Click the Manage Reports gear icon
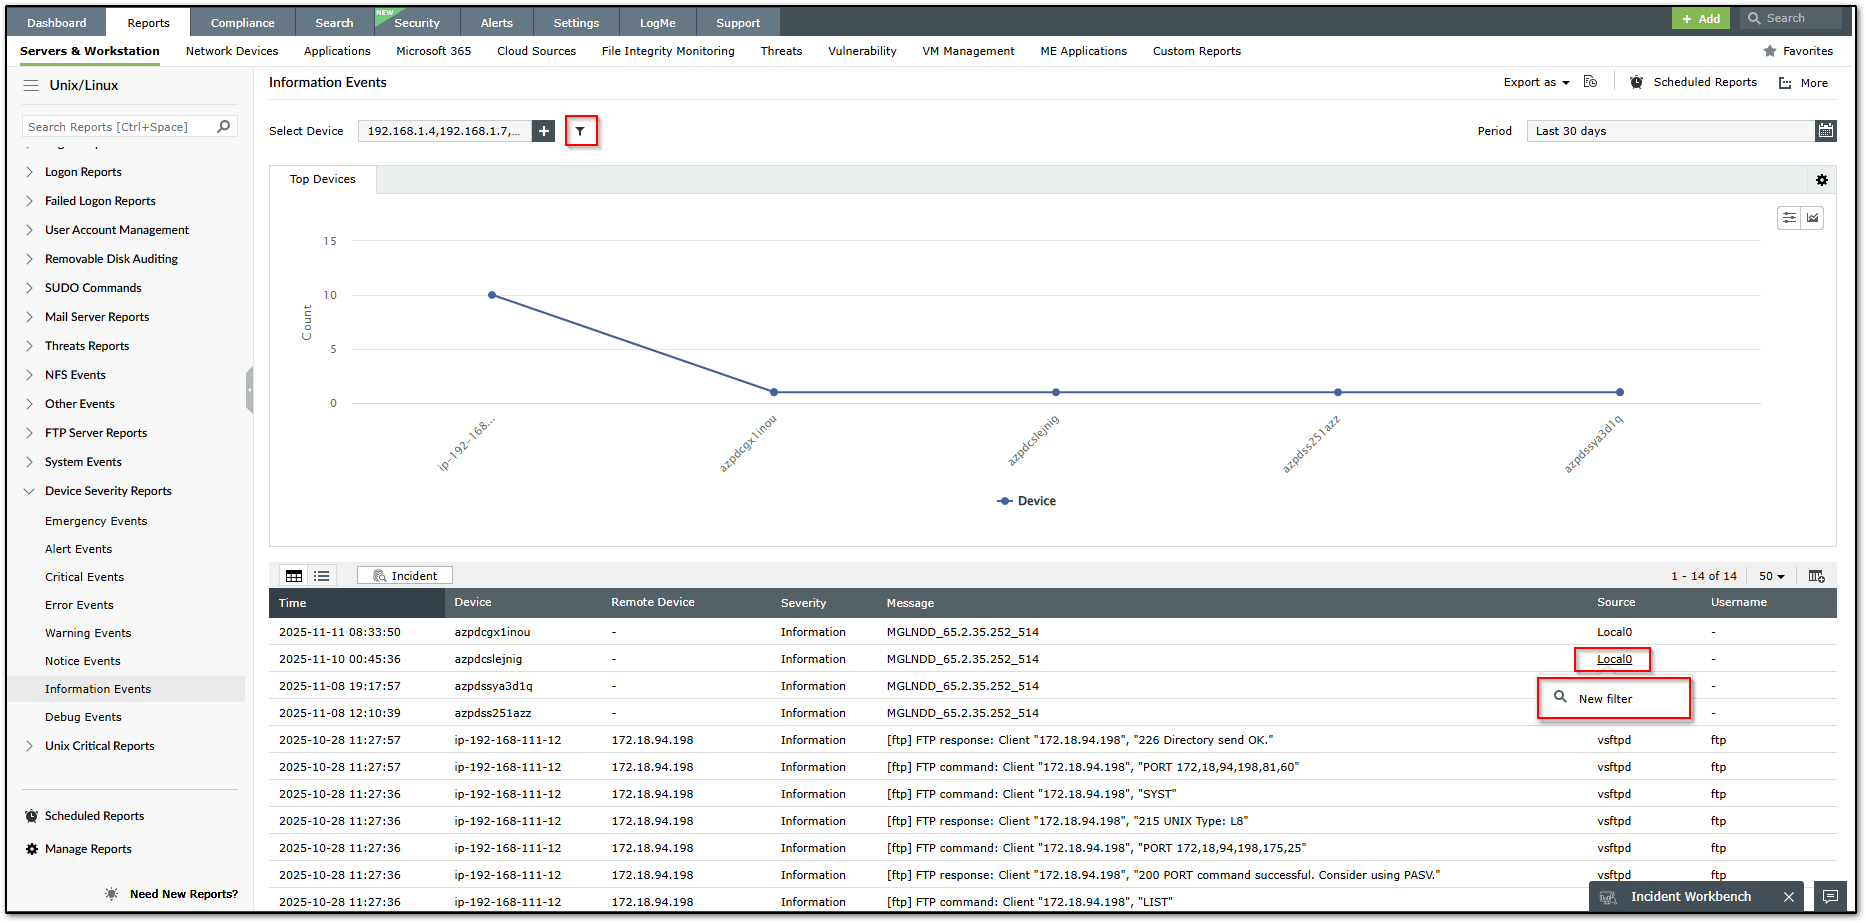The width and height of the screenshot is (1866, 923). tap(32, 849)
